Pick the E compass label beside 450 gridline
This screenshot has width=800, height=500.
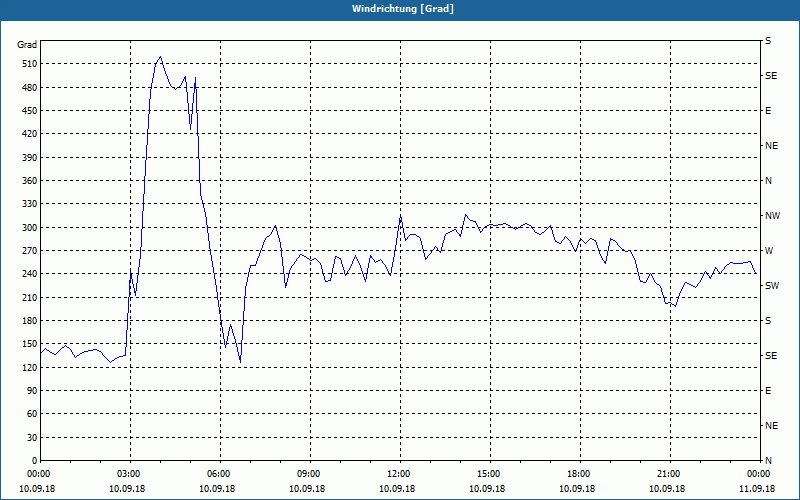(x=768, y=111)
